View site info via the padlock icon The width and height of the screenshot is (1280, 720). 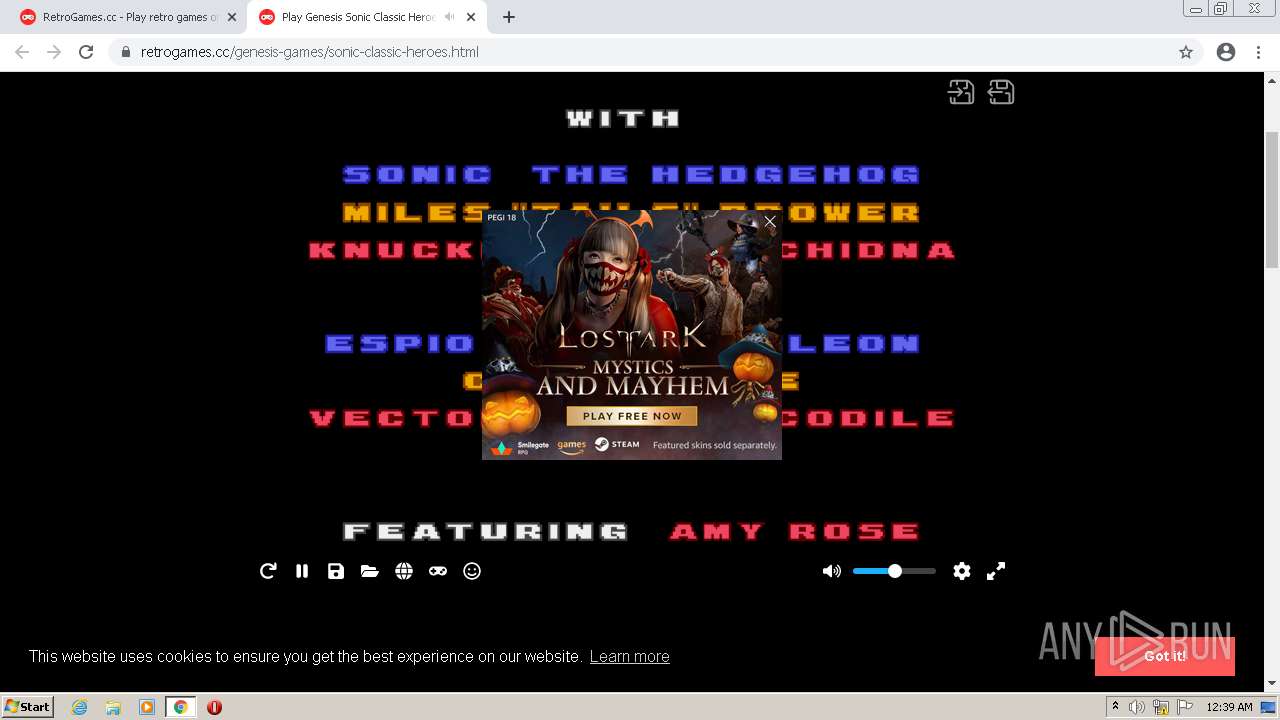tap(125, 52)
